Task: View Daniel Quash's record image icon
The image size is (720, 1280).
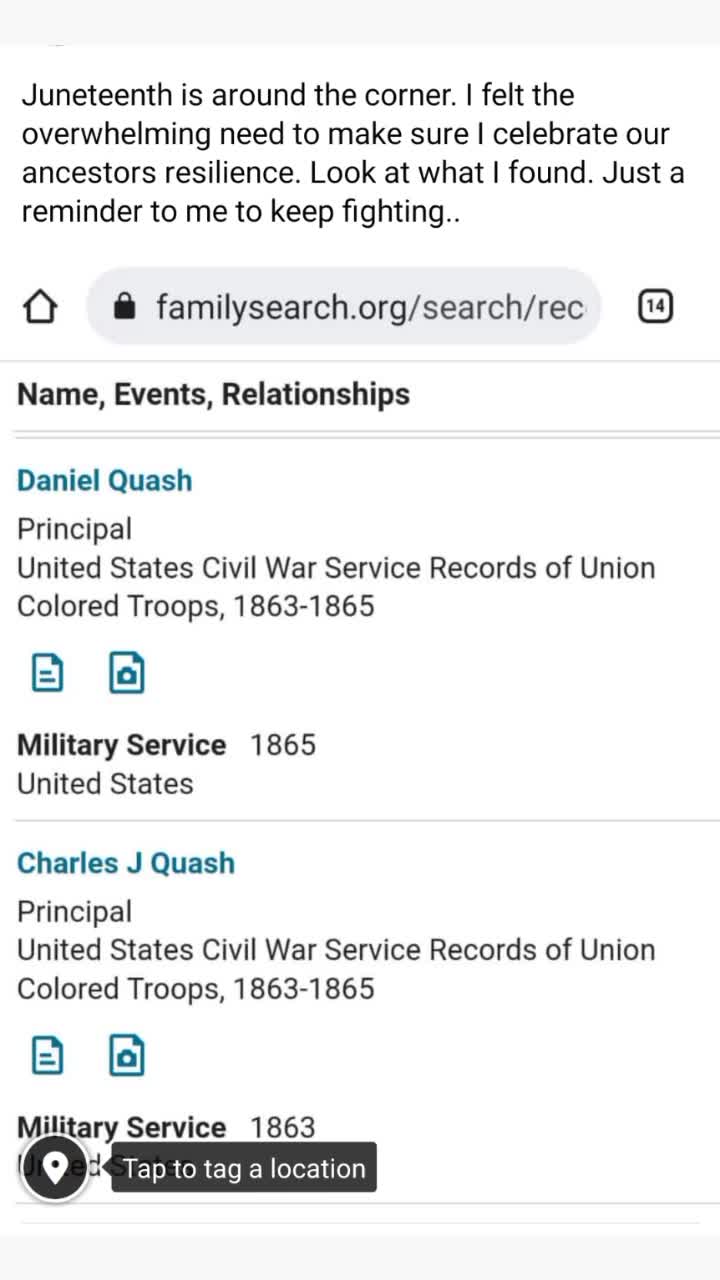Action: click(126, 673)
